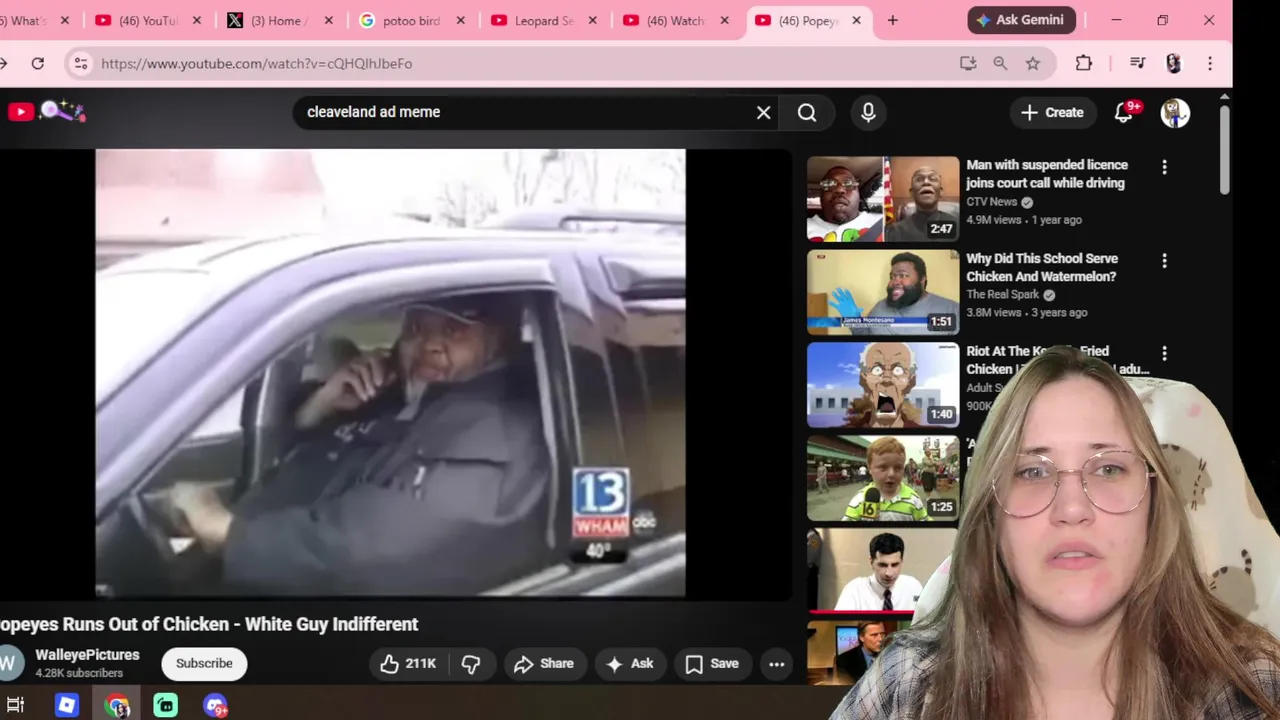Like the video (211K)

click(x=409, y=663)
